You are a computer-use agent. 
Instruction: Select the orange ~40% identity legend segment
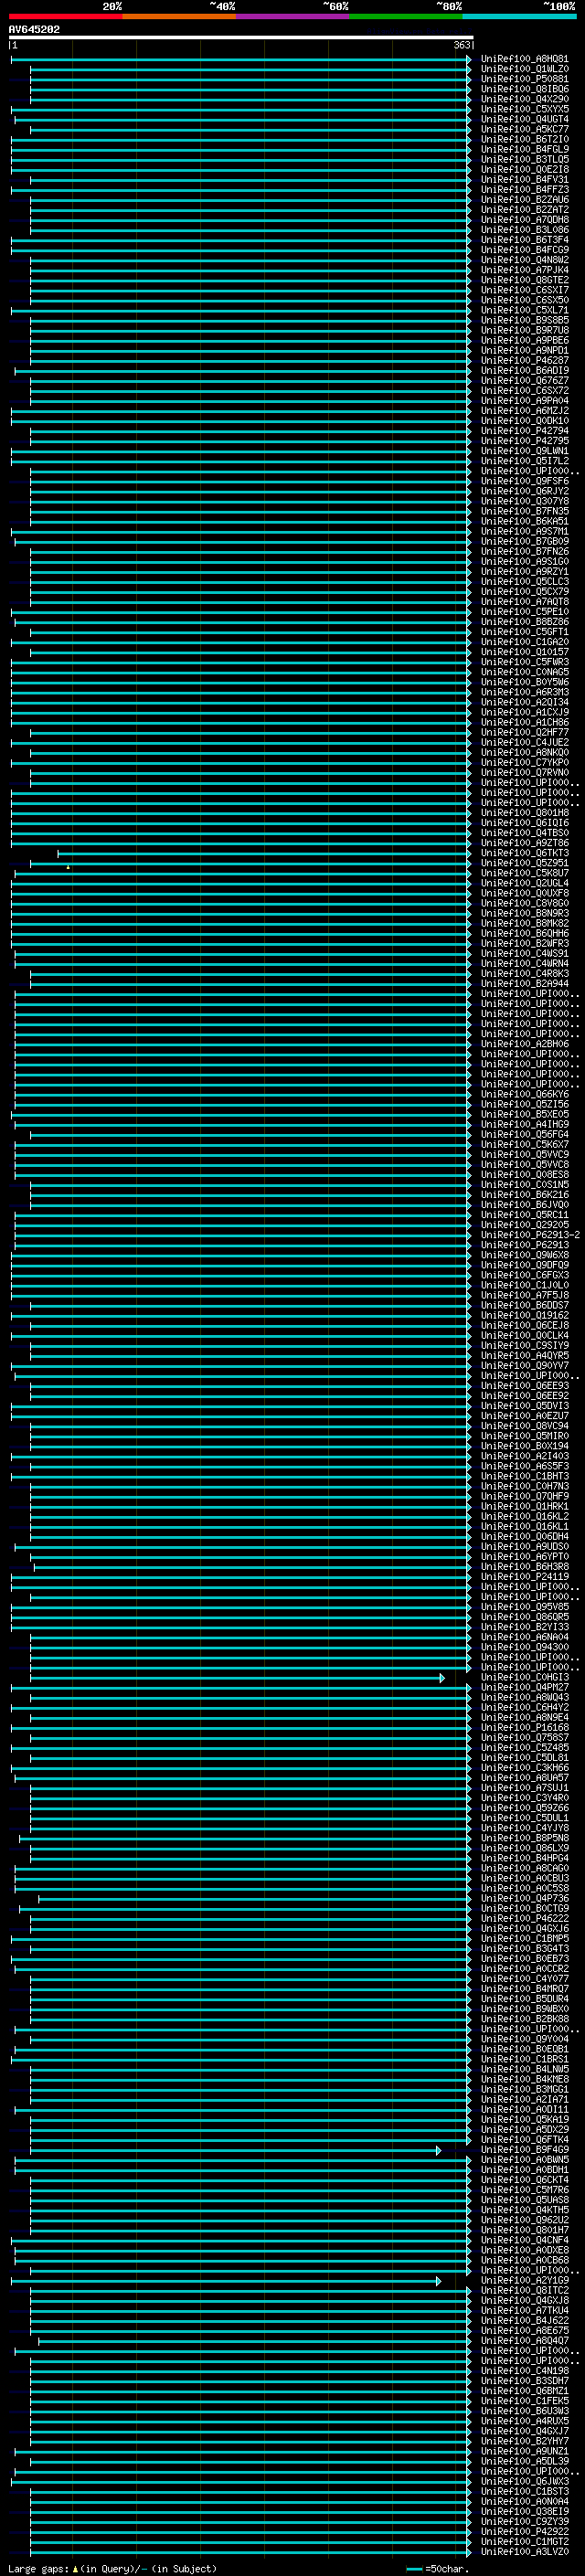click(x=179, y=17)
